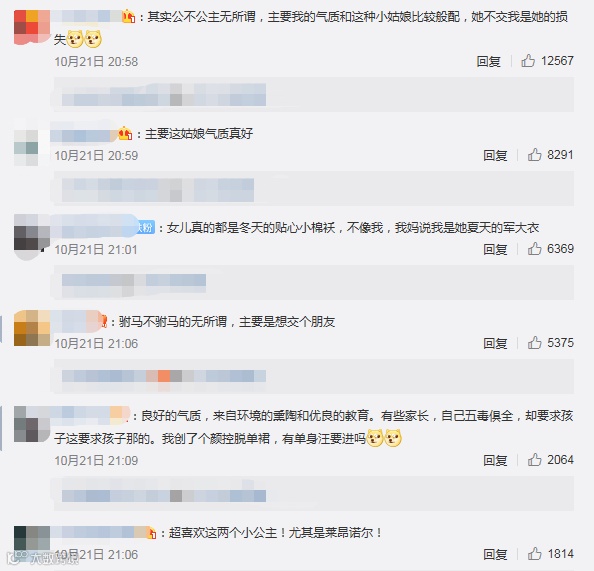Viewport: 594px width, 571px height.
Task: Click thumbs-up icon beside 5375
Action: click(534, 343)
